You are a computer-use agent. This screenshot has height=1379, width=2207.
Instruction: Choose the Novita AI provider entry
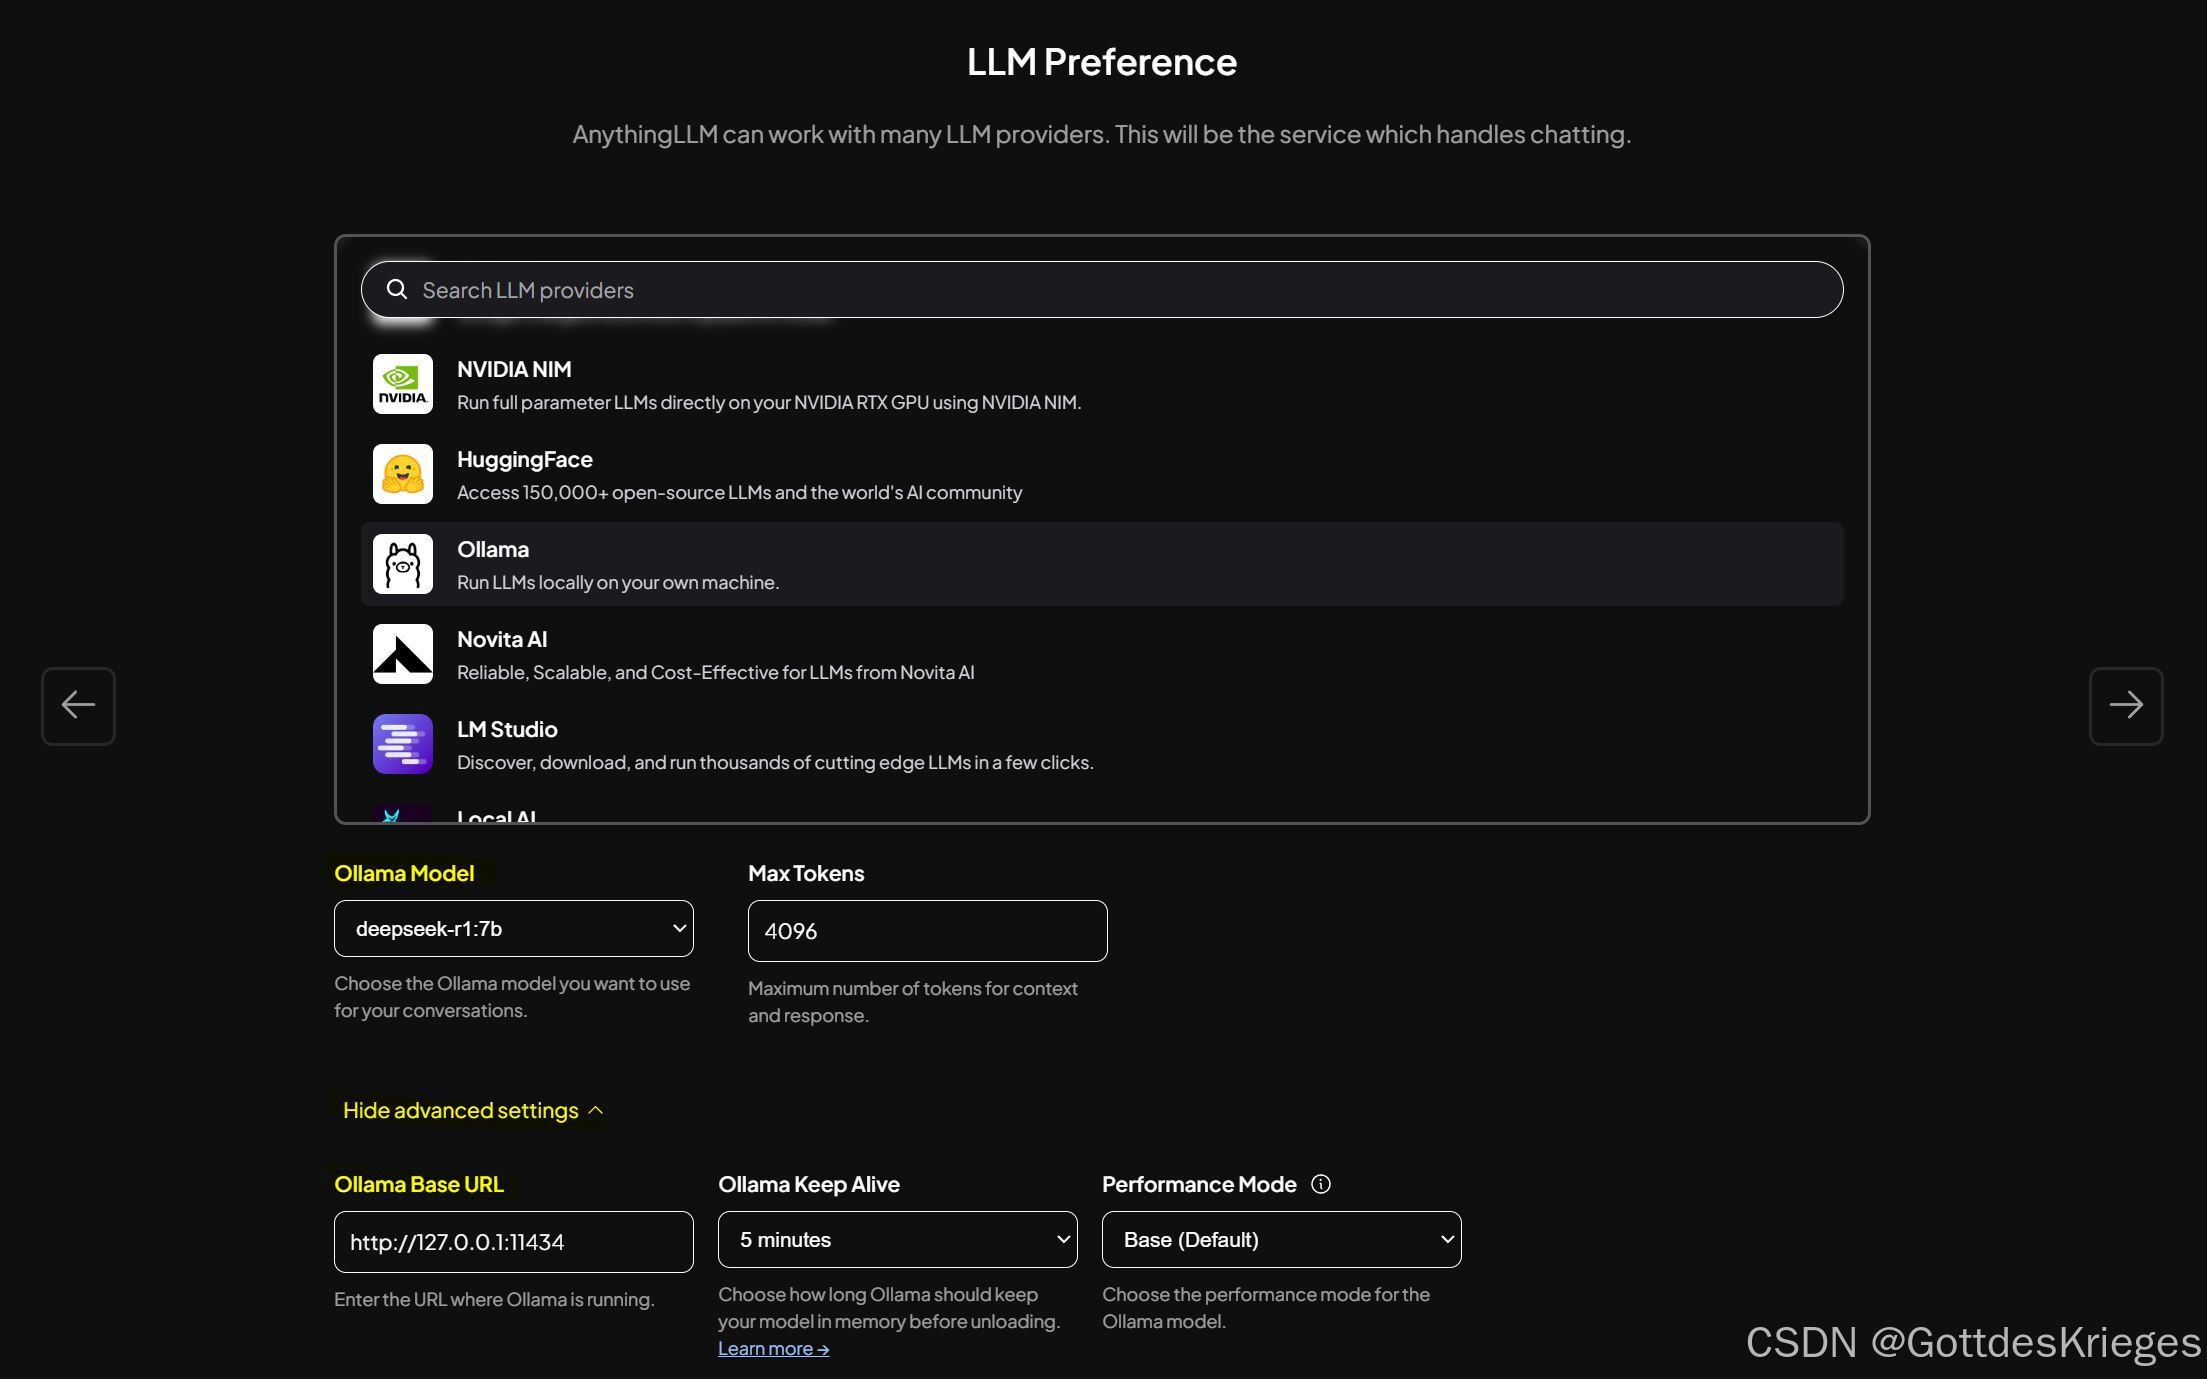click(1100, 654)
